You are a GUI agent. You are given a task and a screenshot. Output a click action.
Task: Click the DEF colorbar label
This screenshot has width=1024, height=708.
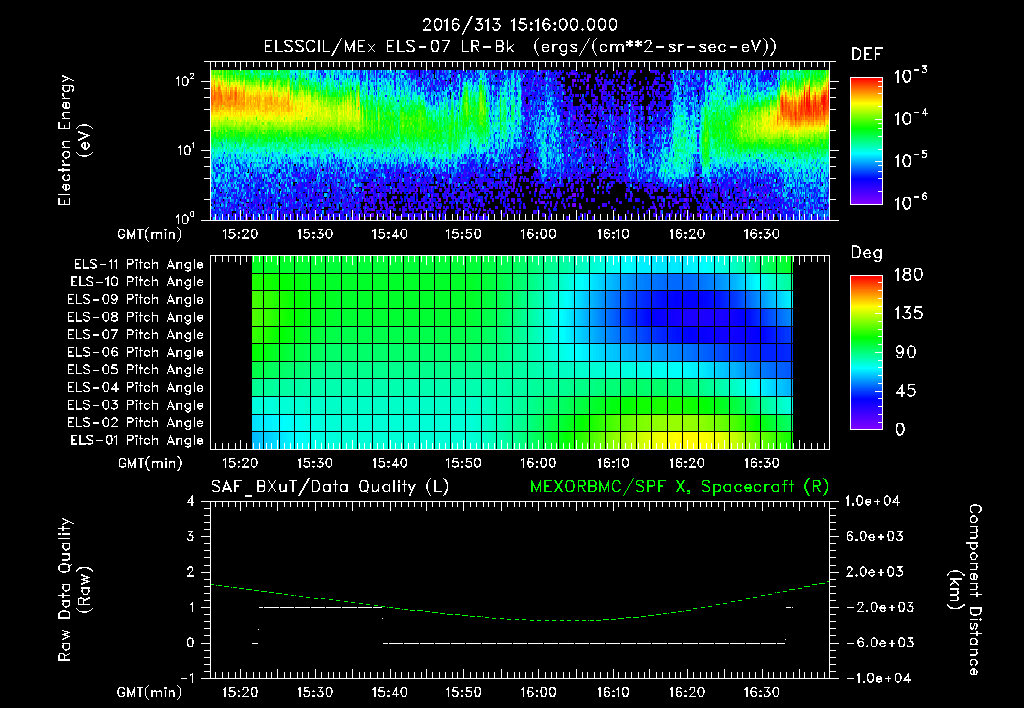(867, 55)
